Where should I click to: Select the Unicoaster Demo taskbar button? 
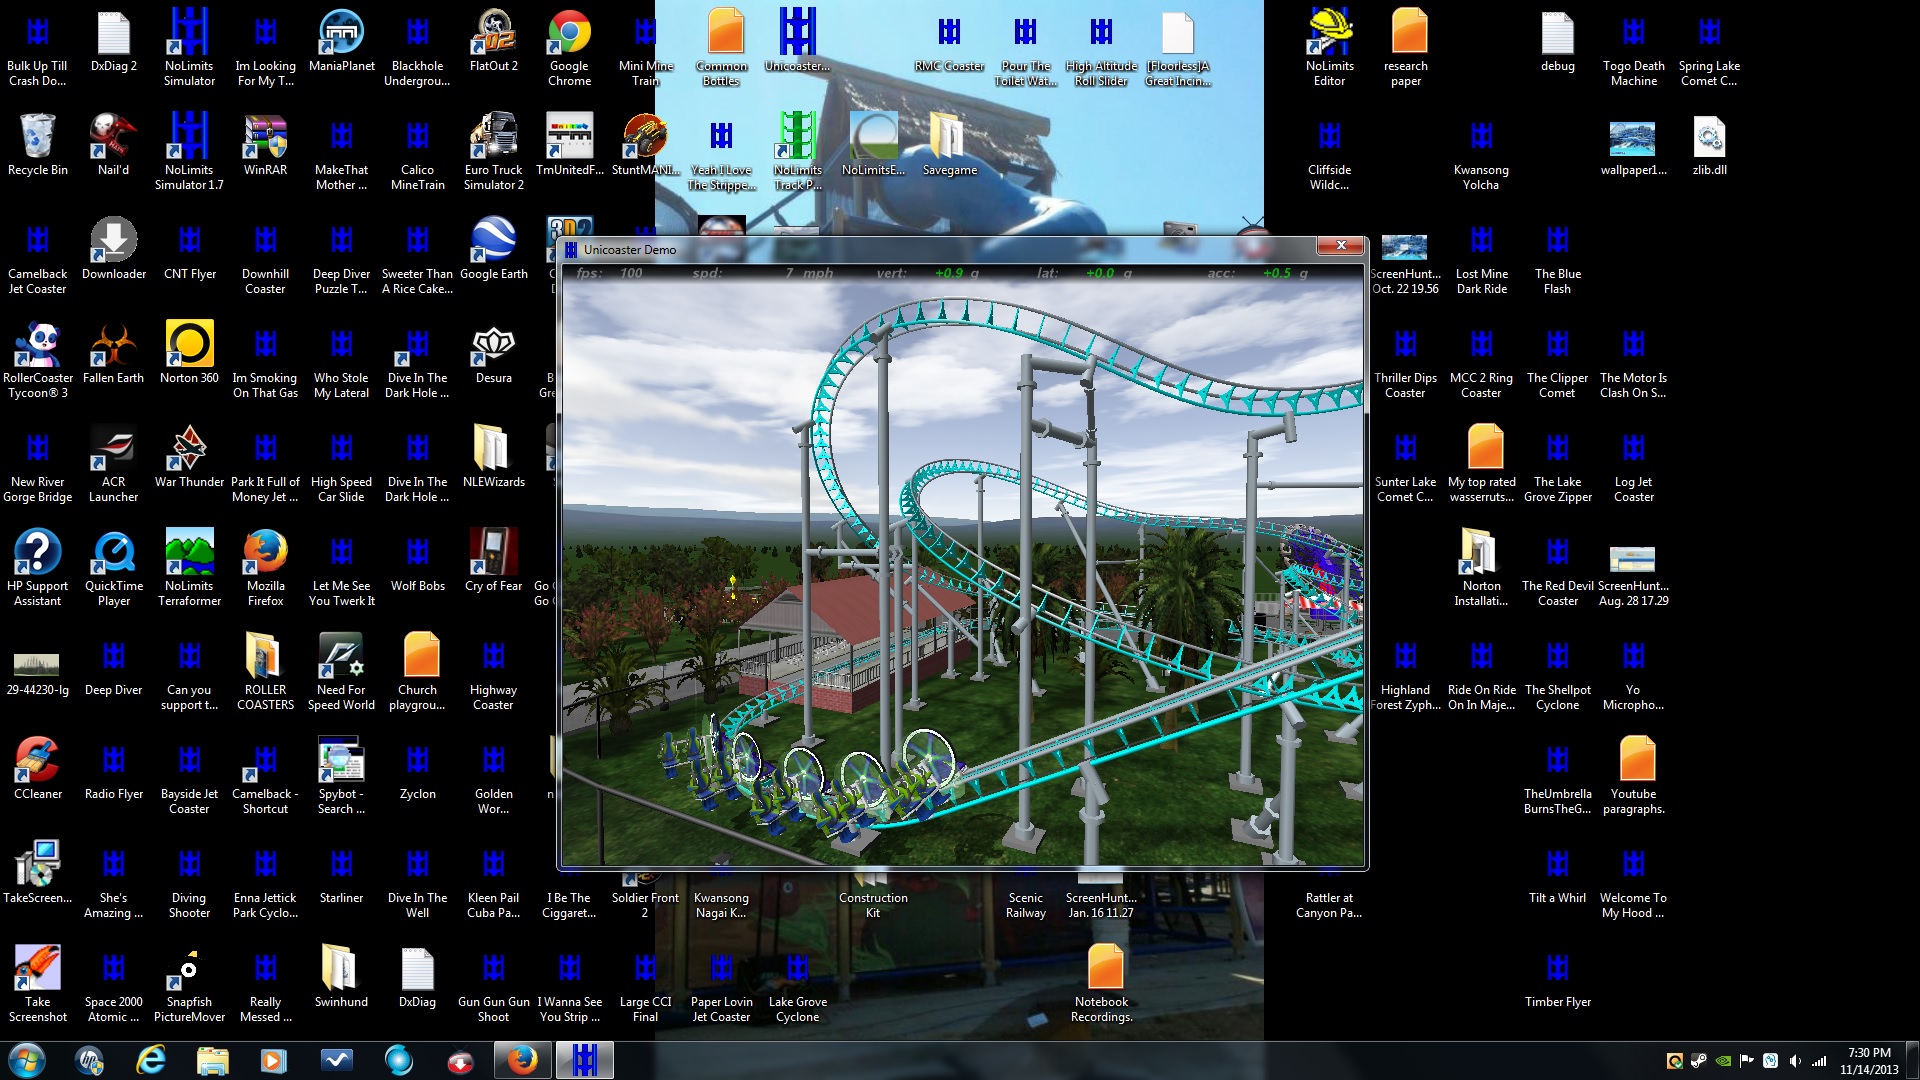585,1060
